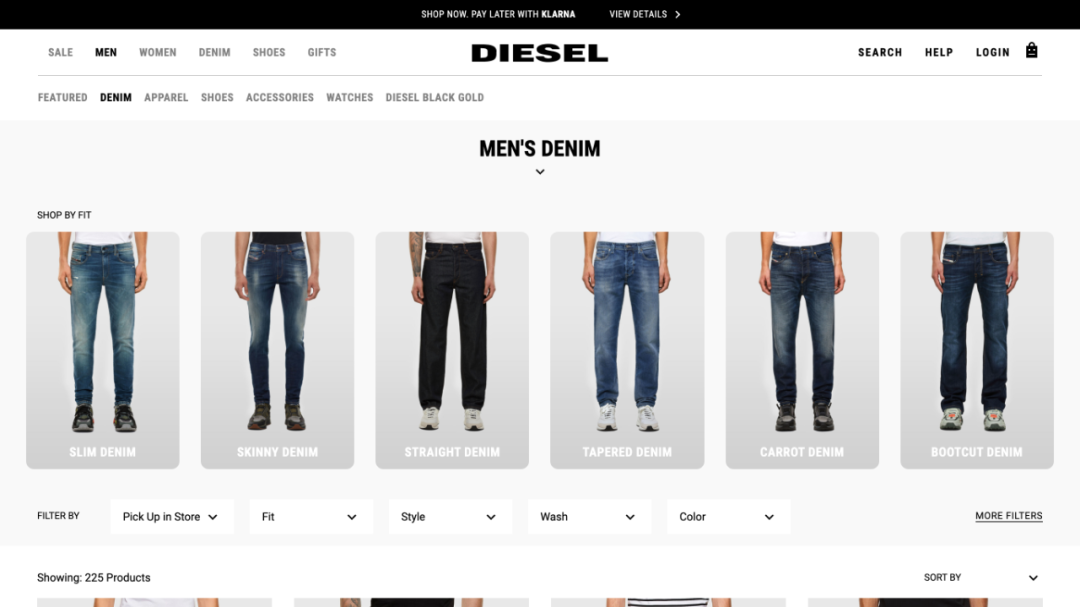This screenshot has width=1080, height=607.
Task: Select the Slim Denim fit thumbnail
Action: pyautogui.click(x=103, y=350)
